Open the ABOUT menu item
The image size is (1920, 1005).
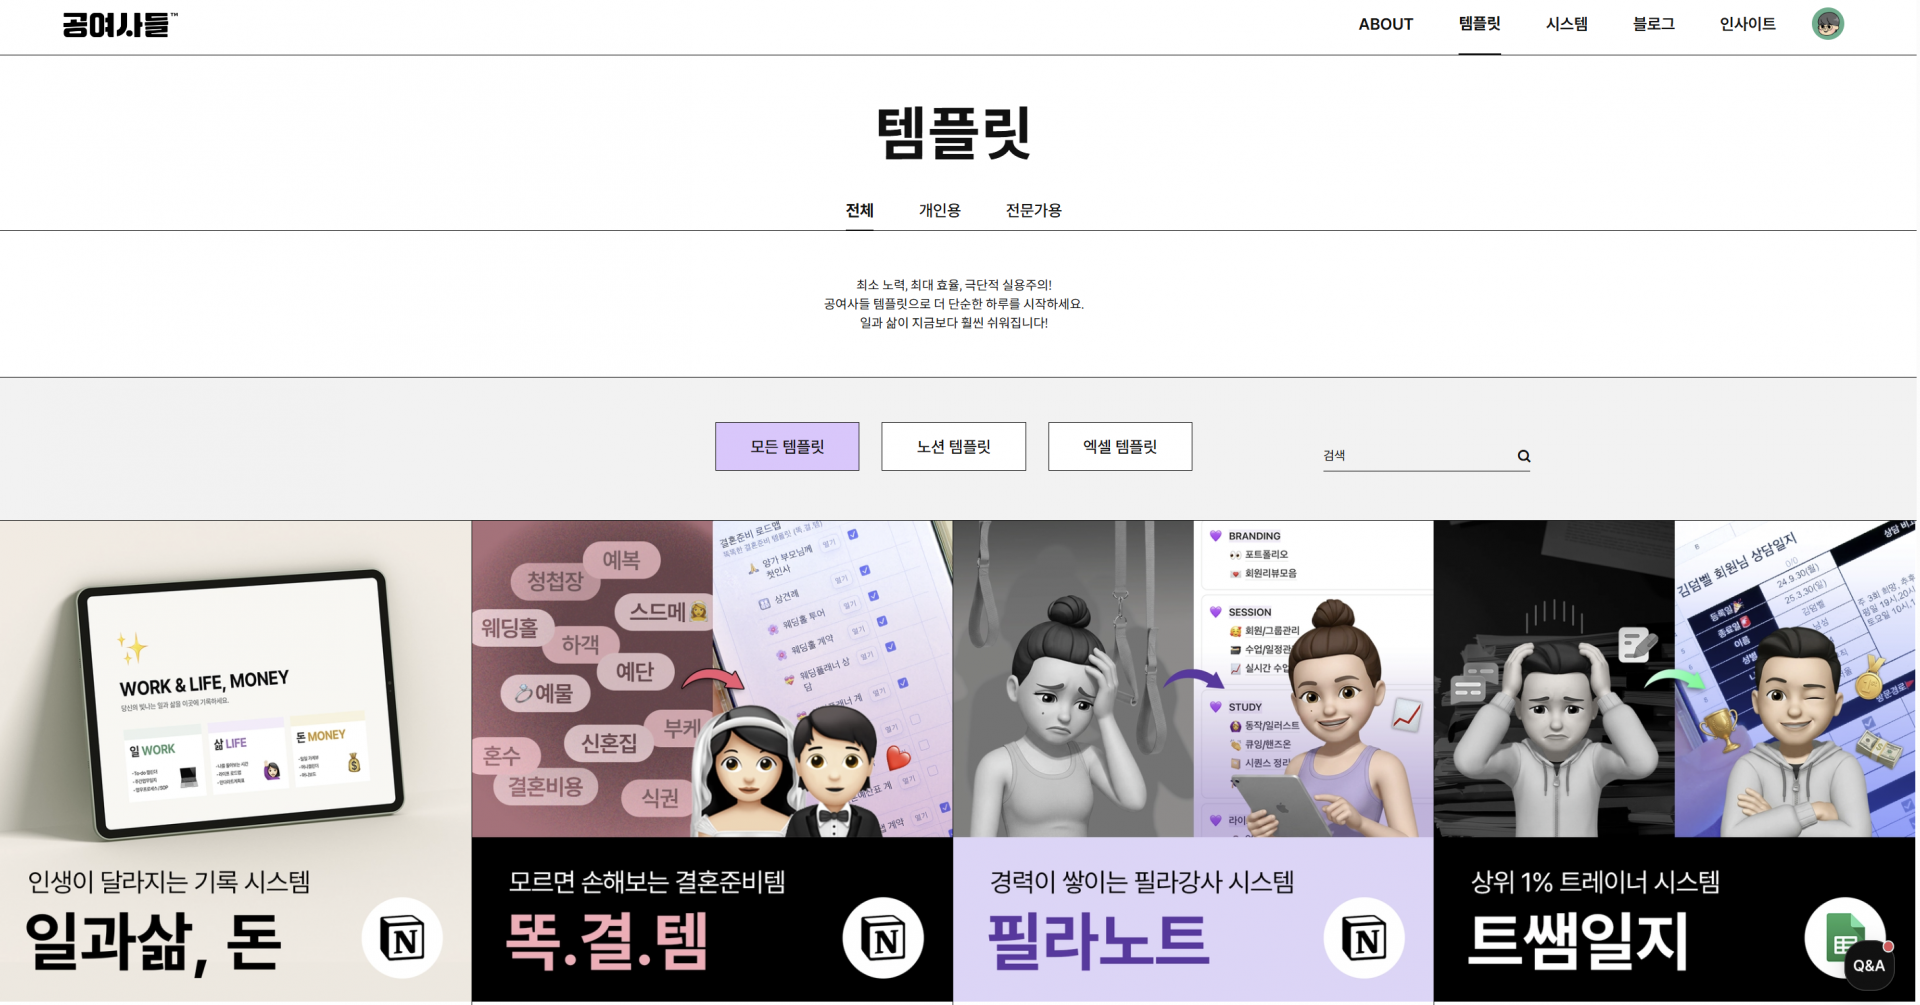tap(1385, 24)
